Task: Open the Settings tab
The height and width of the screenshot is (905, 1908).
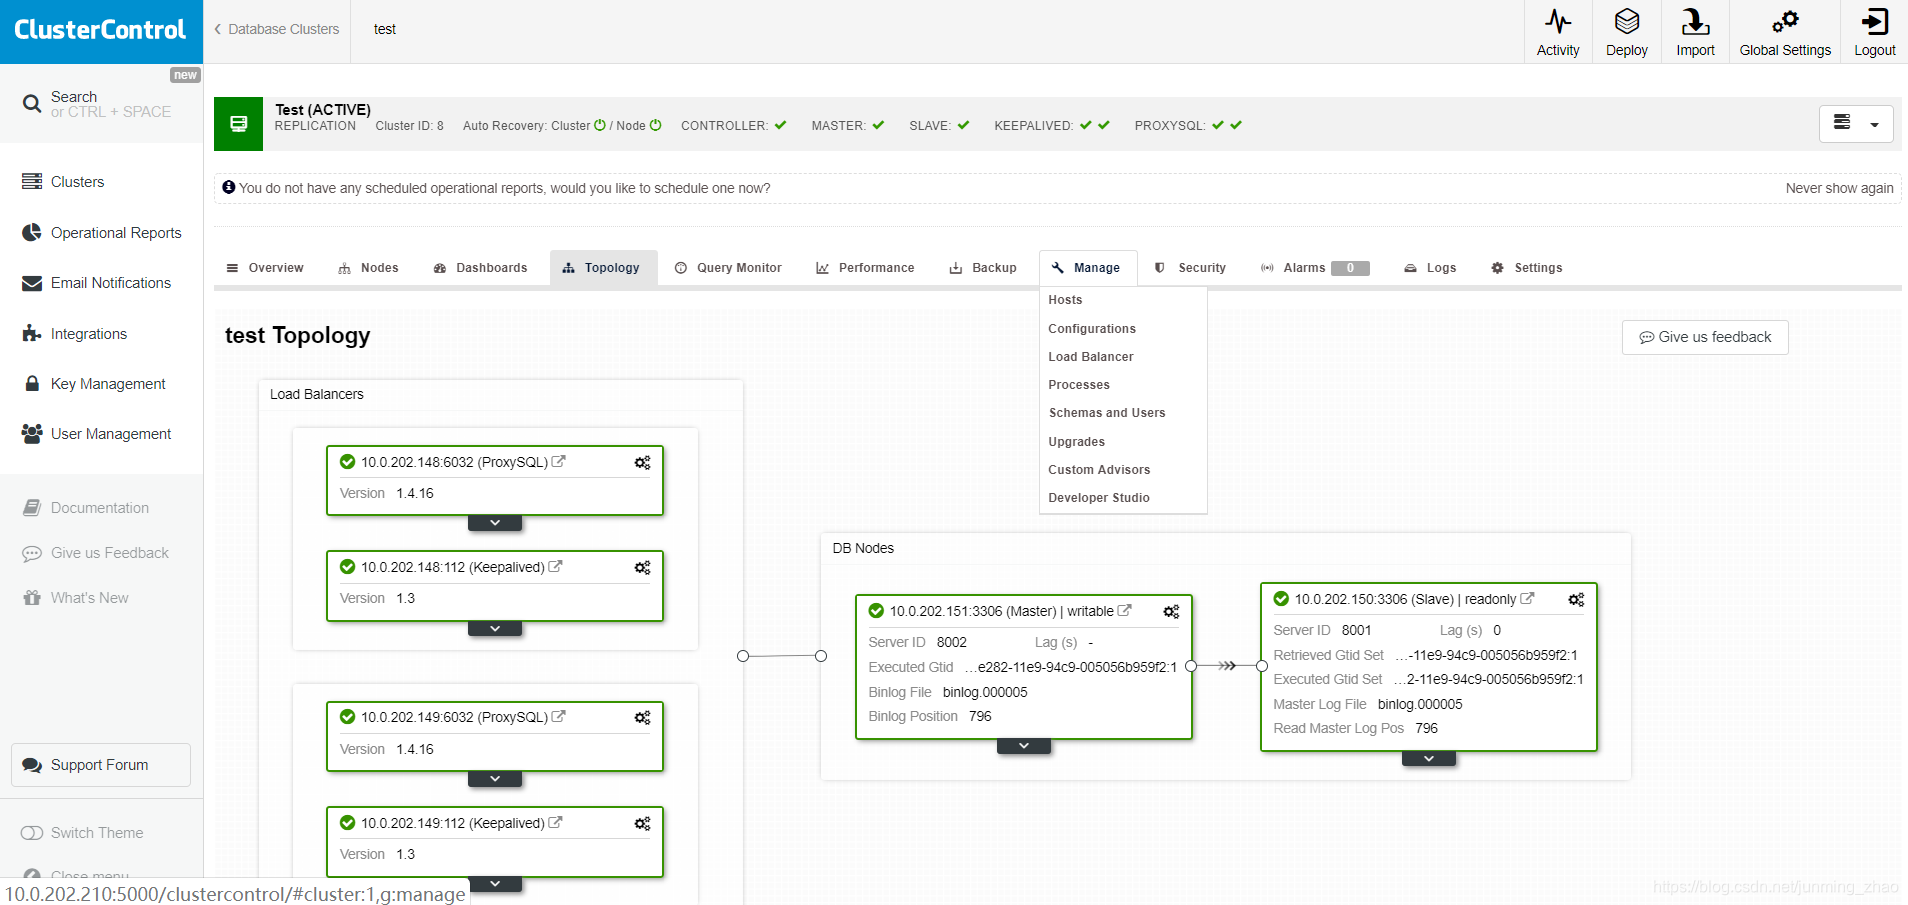Action: tap(1527, 268)
